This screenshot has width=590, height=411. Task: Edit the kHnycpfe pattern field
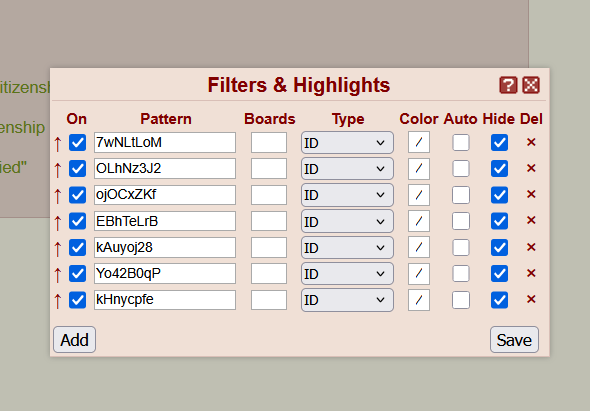(x=165, y=300)
